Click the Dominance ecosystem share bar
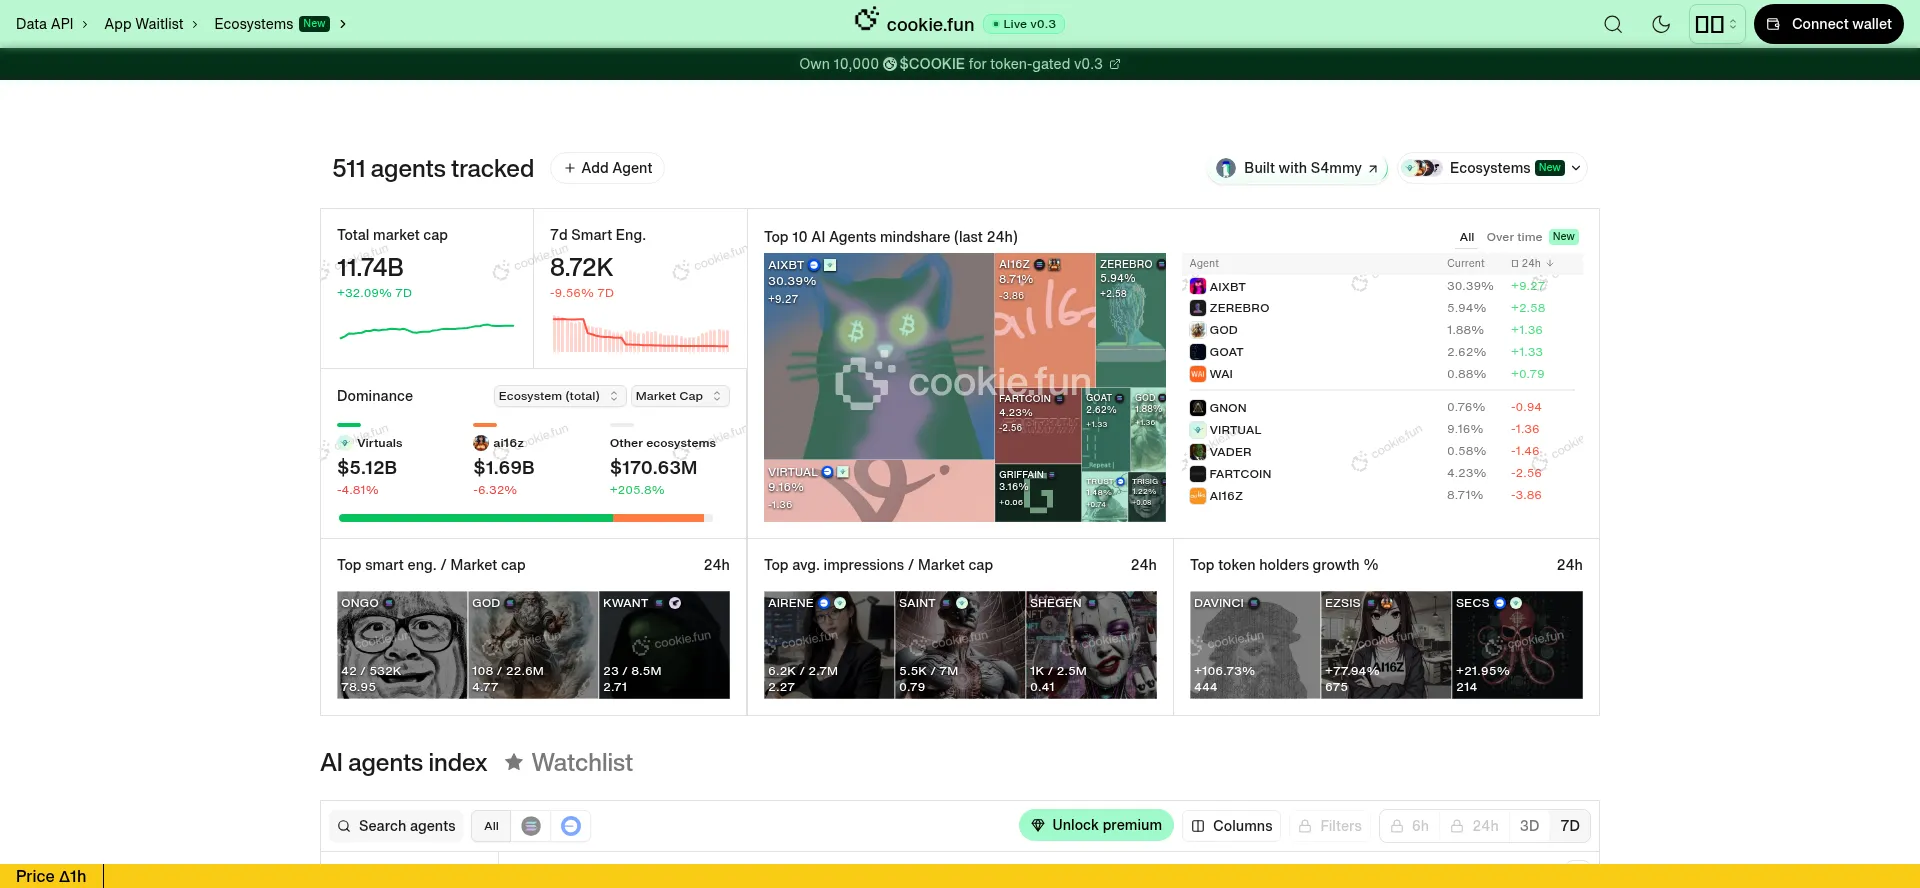The height and width of the screenshot is (888, 1920). (525, 518)
